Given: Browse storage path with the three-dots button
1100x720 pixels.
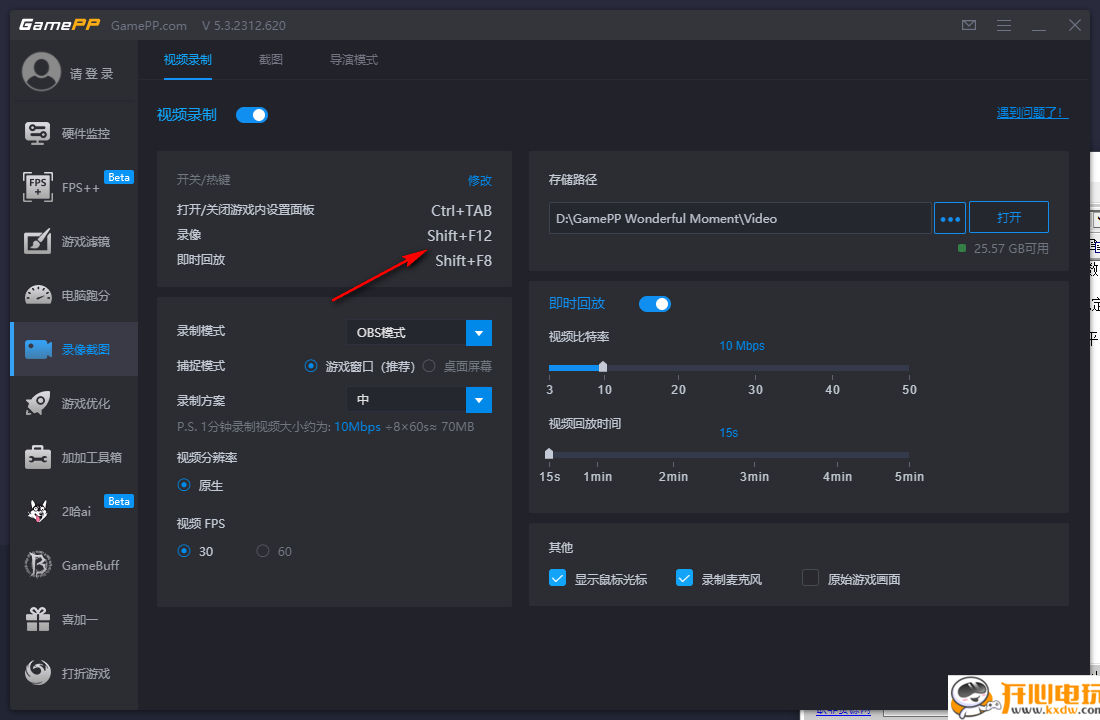Looking at the screenshot, I should click(950, 218).
